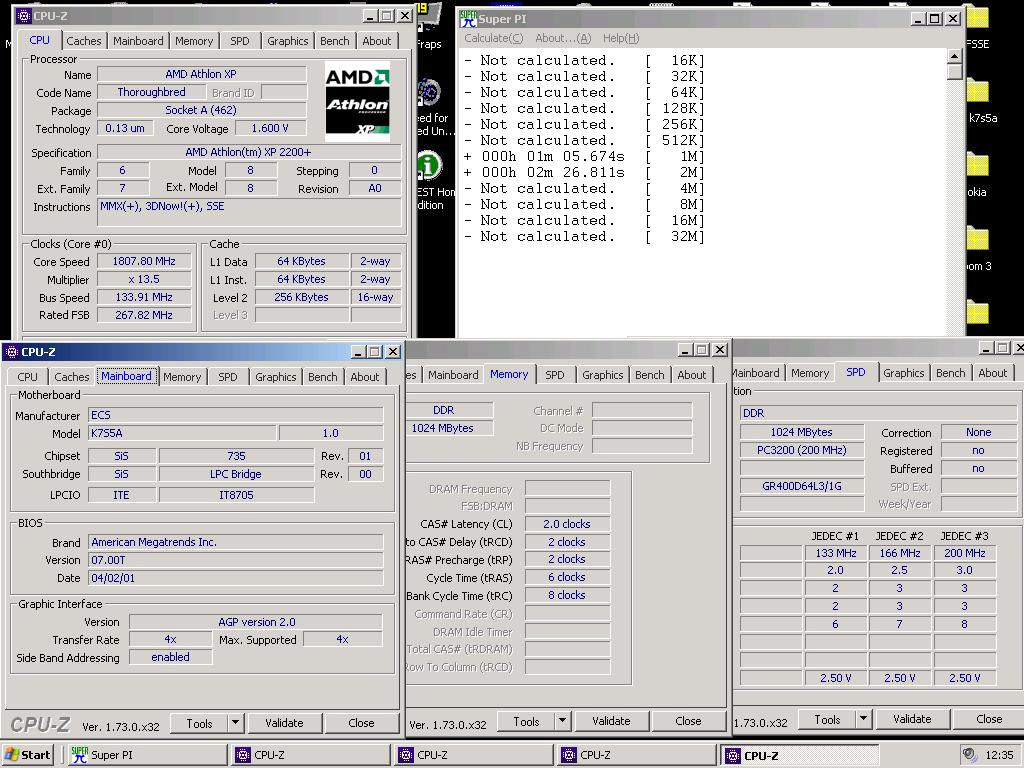The image size is (1024, 768).
Task: Click the active fourth CPU-Z taskbar button
Action: [801, 755]
